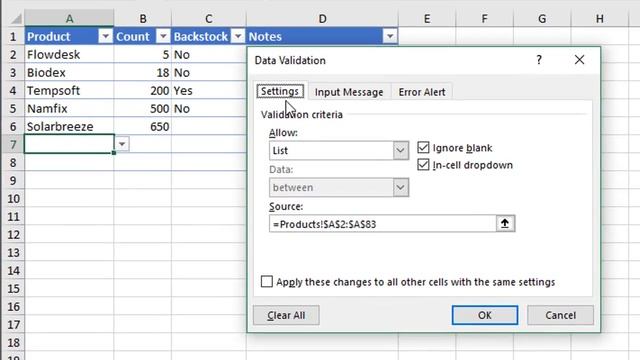
Task: Select the Solarbreeze cell
Action: click(x=69, y=126)
